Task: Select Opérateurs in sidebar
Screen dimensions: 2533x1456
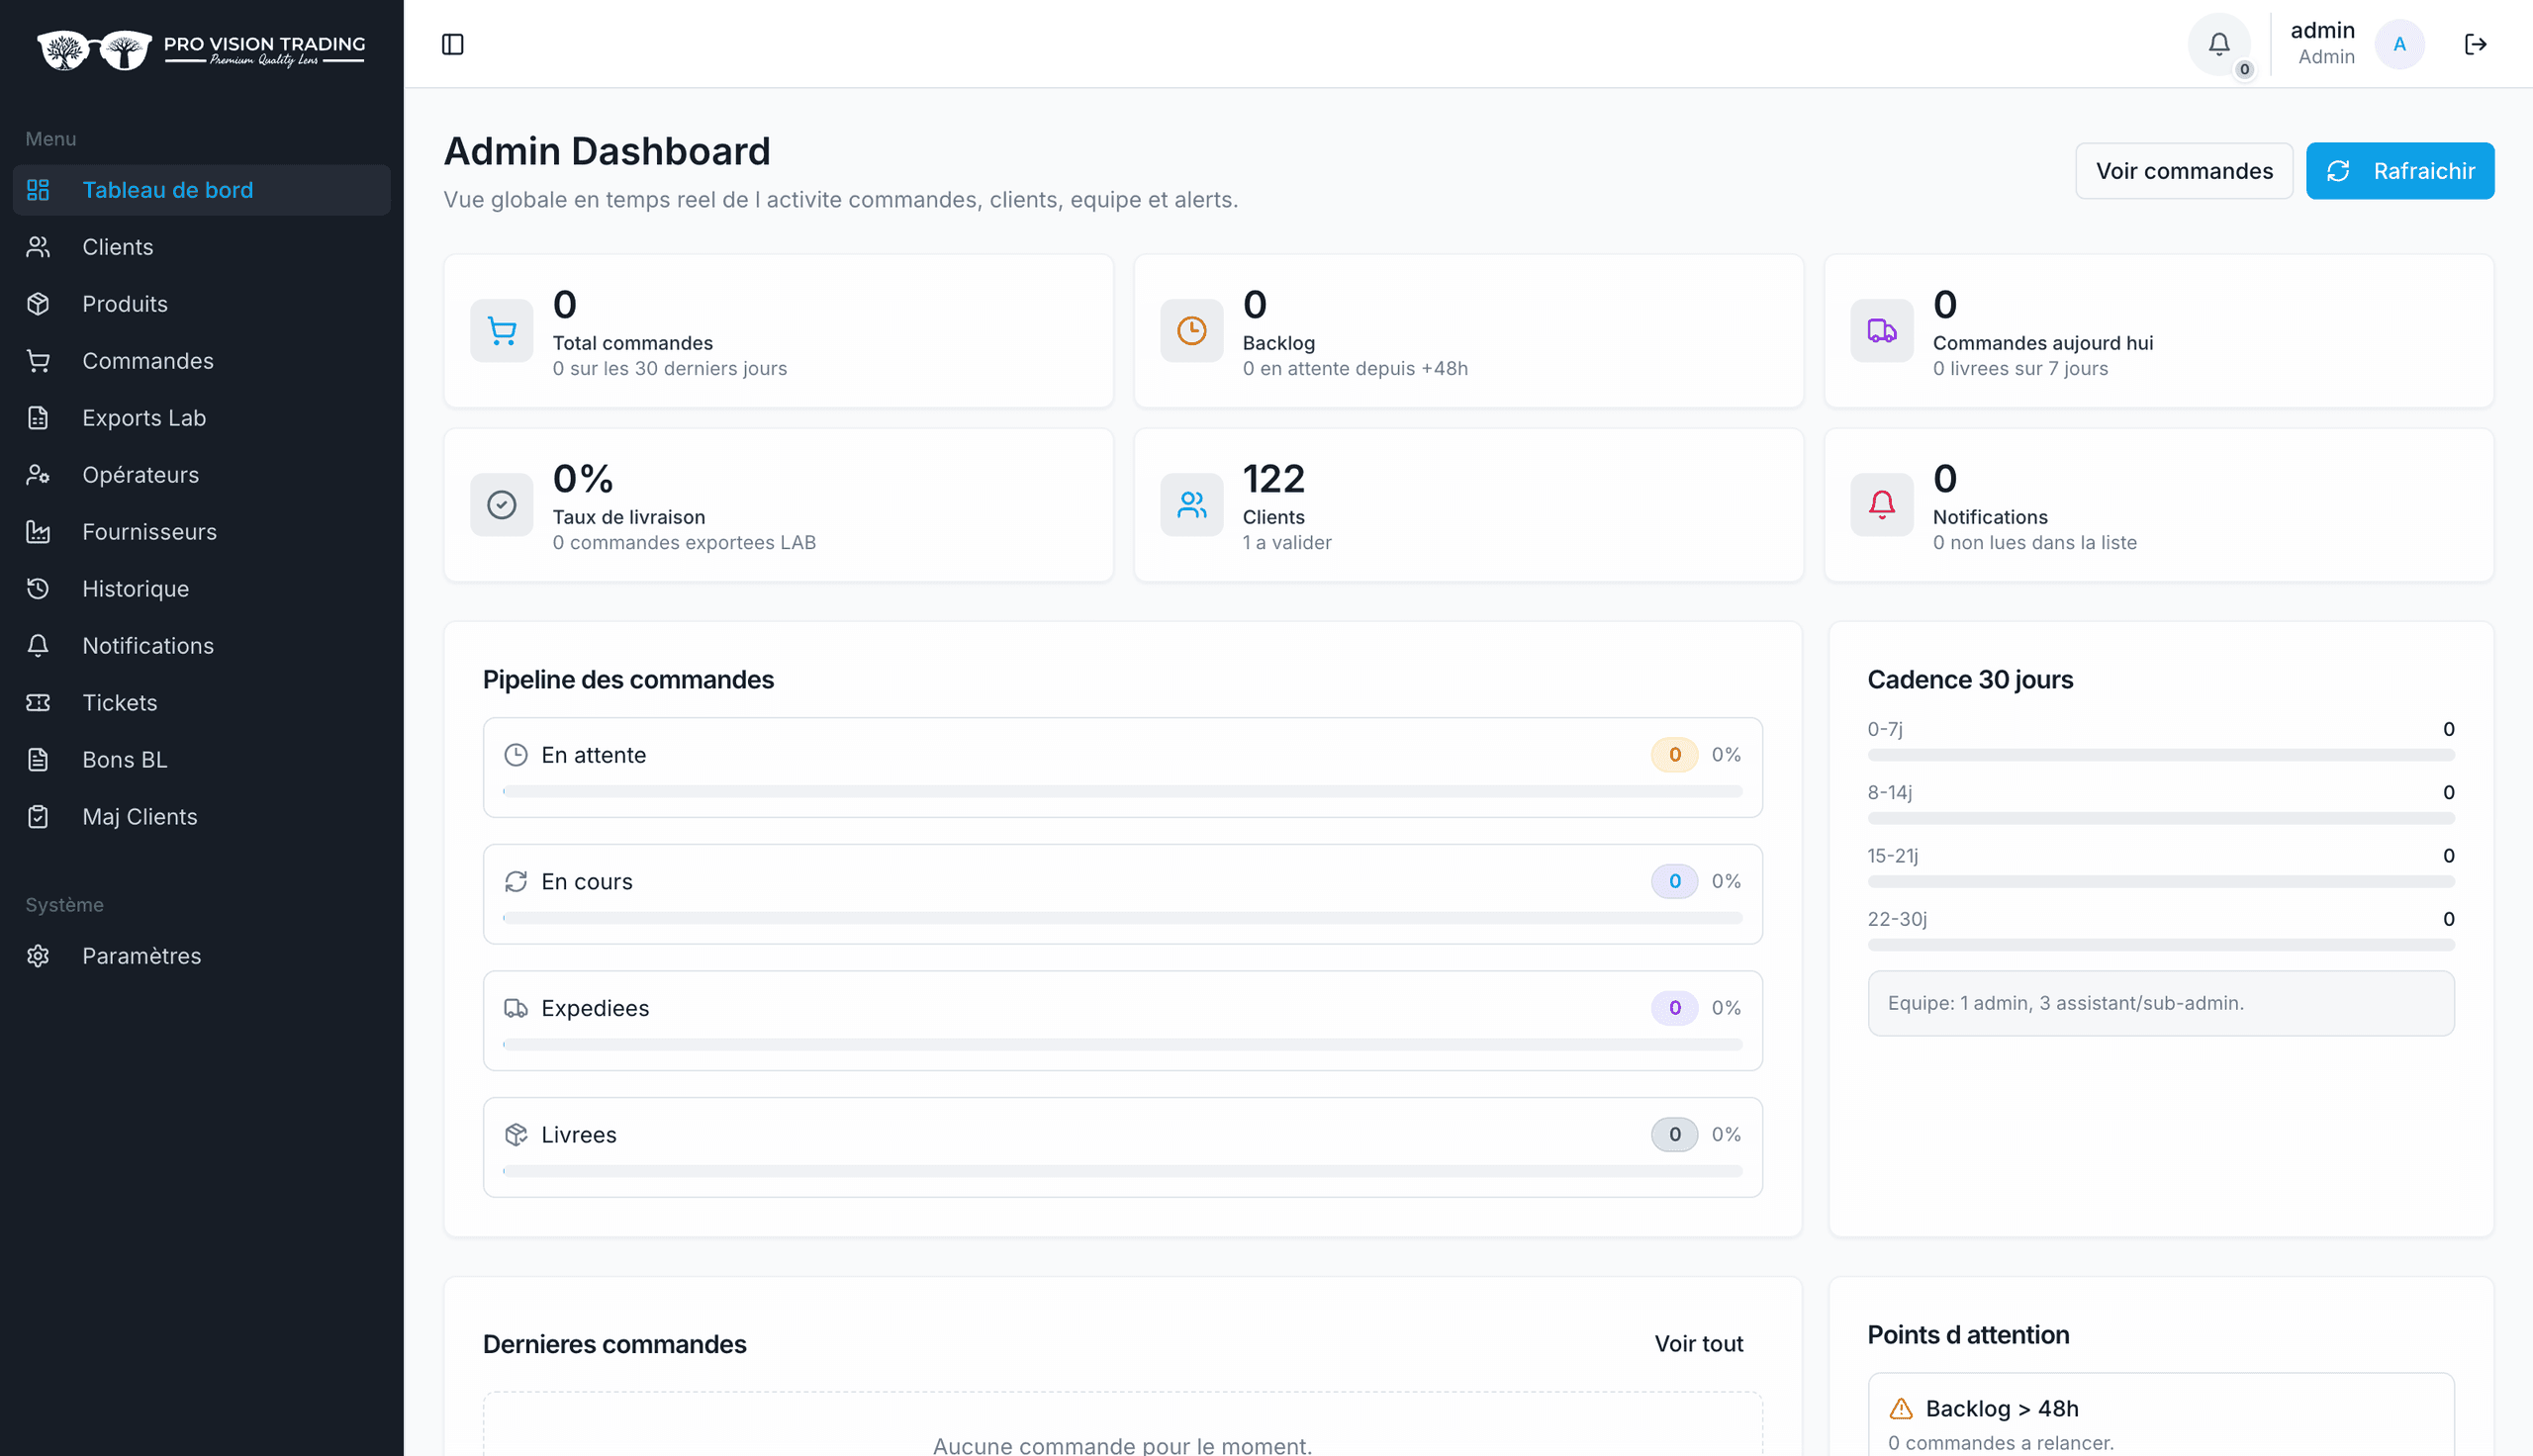Action: [x=201, y=475]
